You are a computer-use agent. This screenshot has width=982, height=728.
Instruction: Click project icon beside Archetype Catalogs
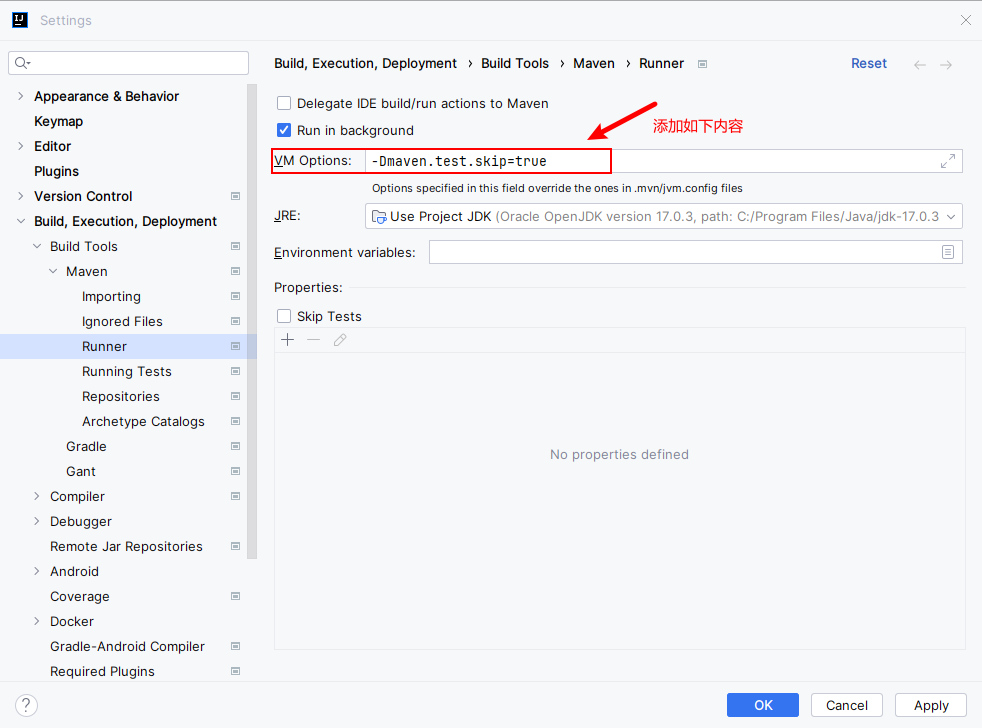(x=235, y=422)
